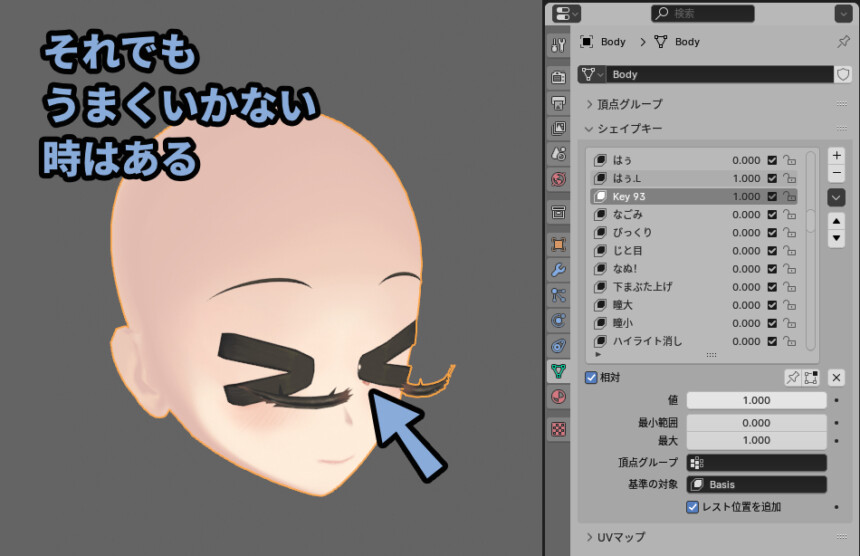Move shape key down in list
Screen dimensions: 860x556
(x=836, y=239)
